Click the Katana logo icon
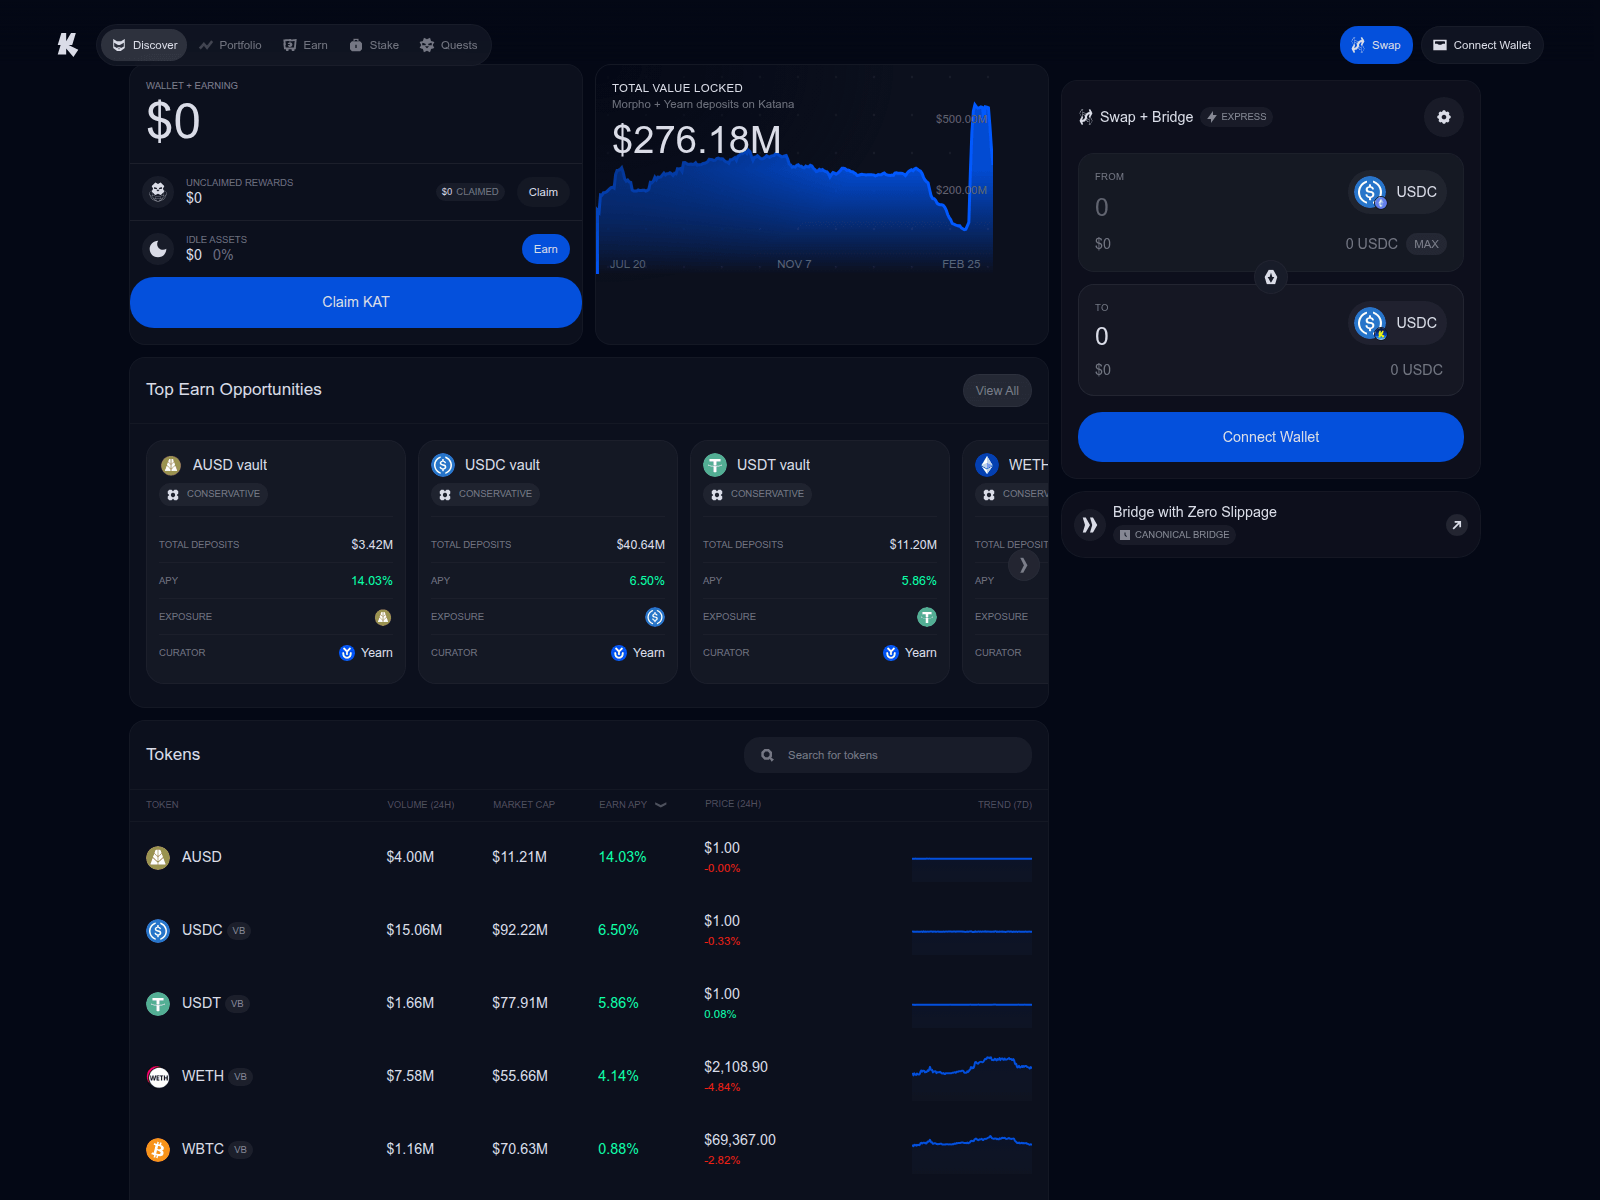This screenshot has width=1600, height=1200. pos(67,45)
